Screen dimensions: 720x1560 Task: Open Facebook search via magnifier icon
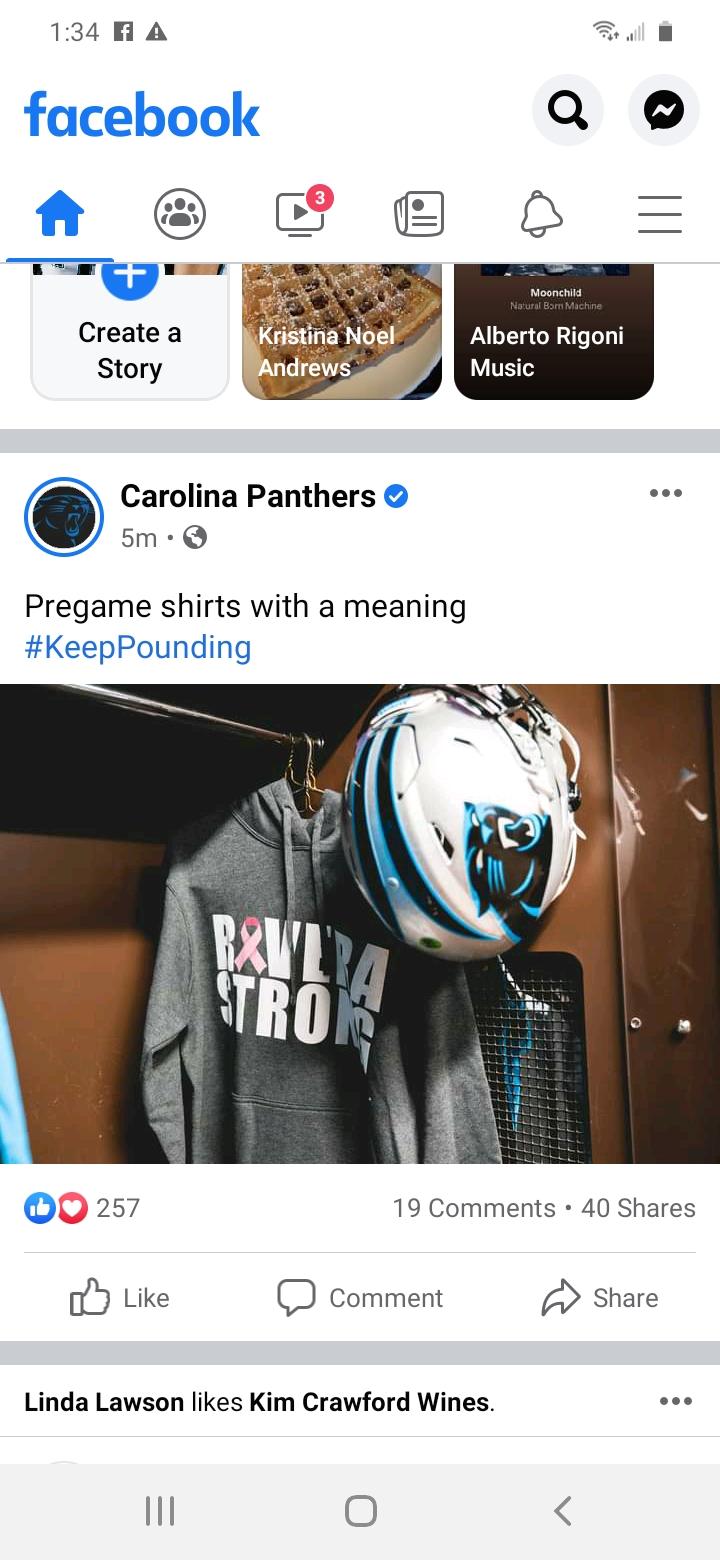coord(568,111)
